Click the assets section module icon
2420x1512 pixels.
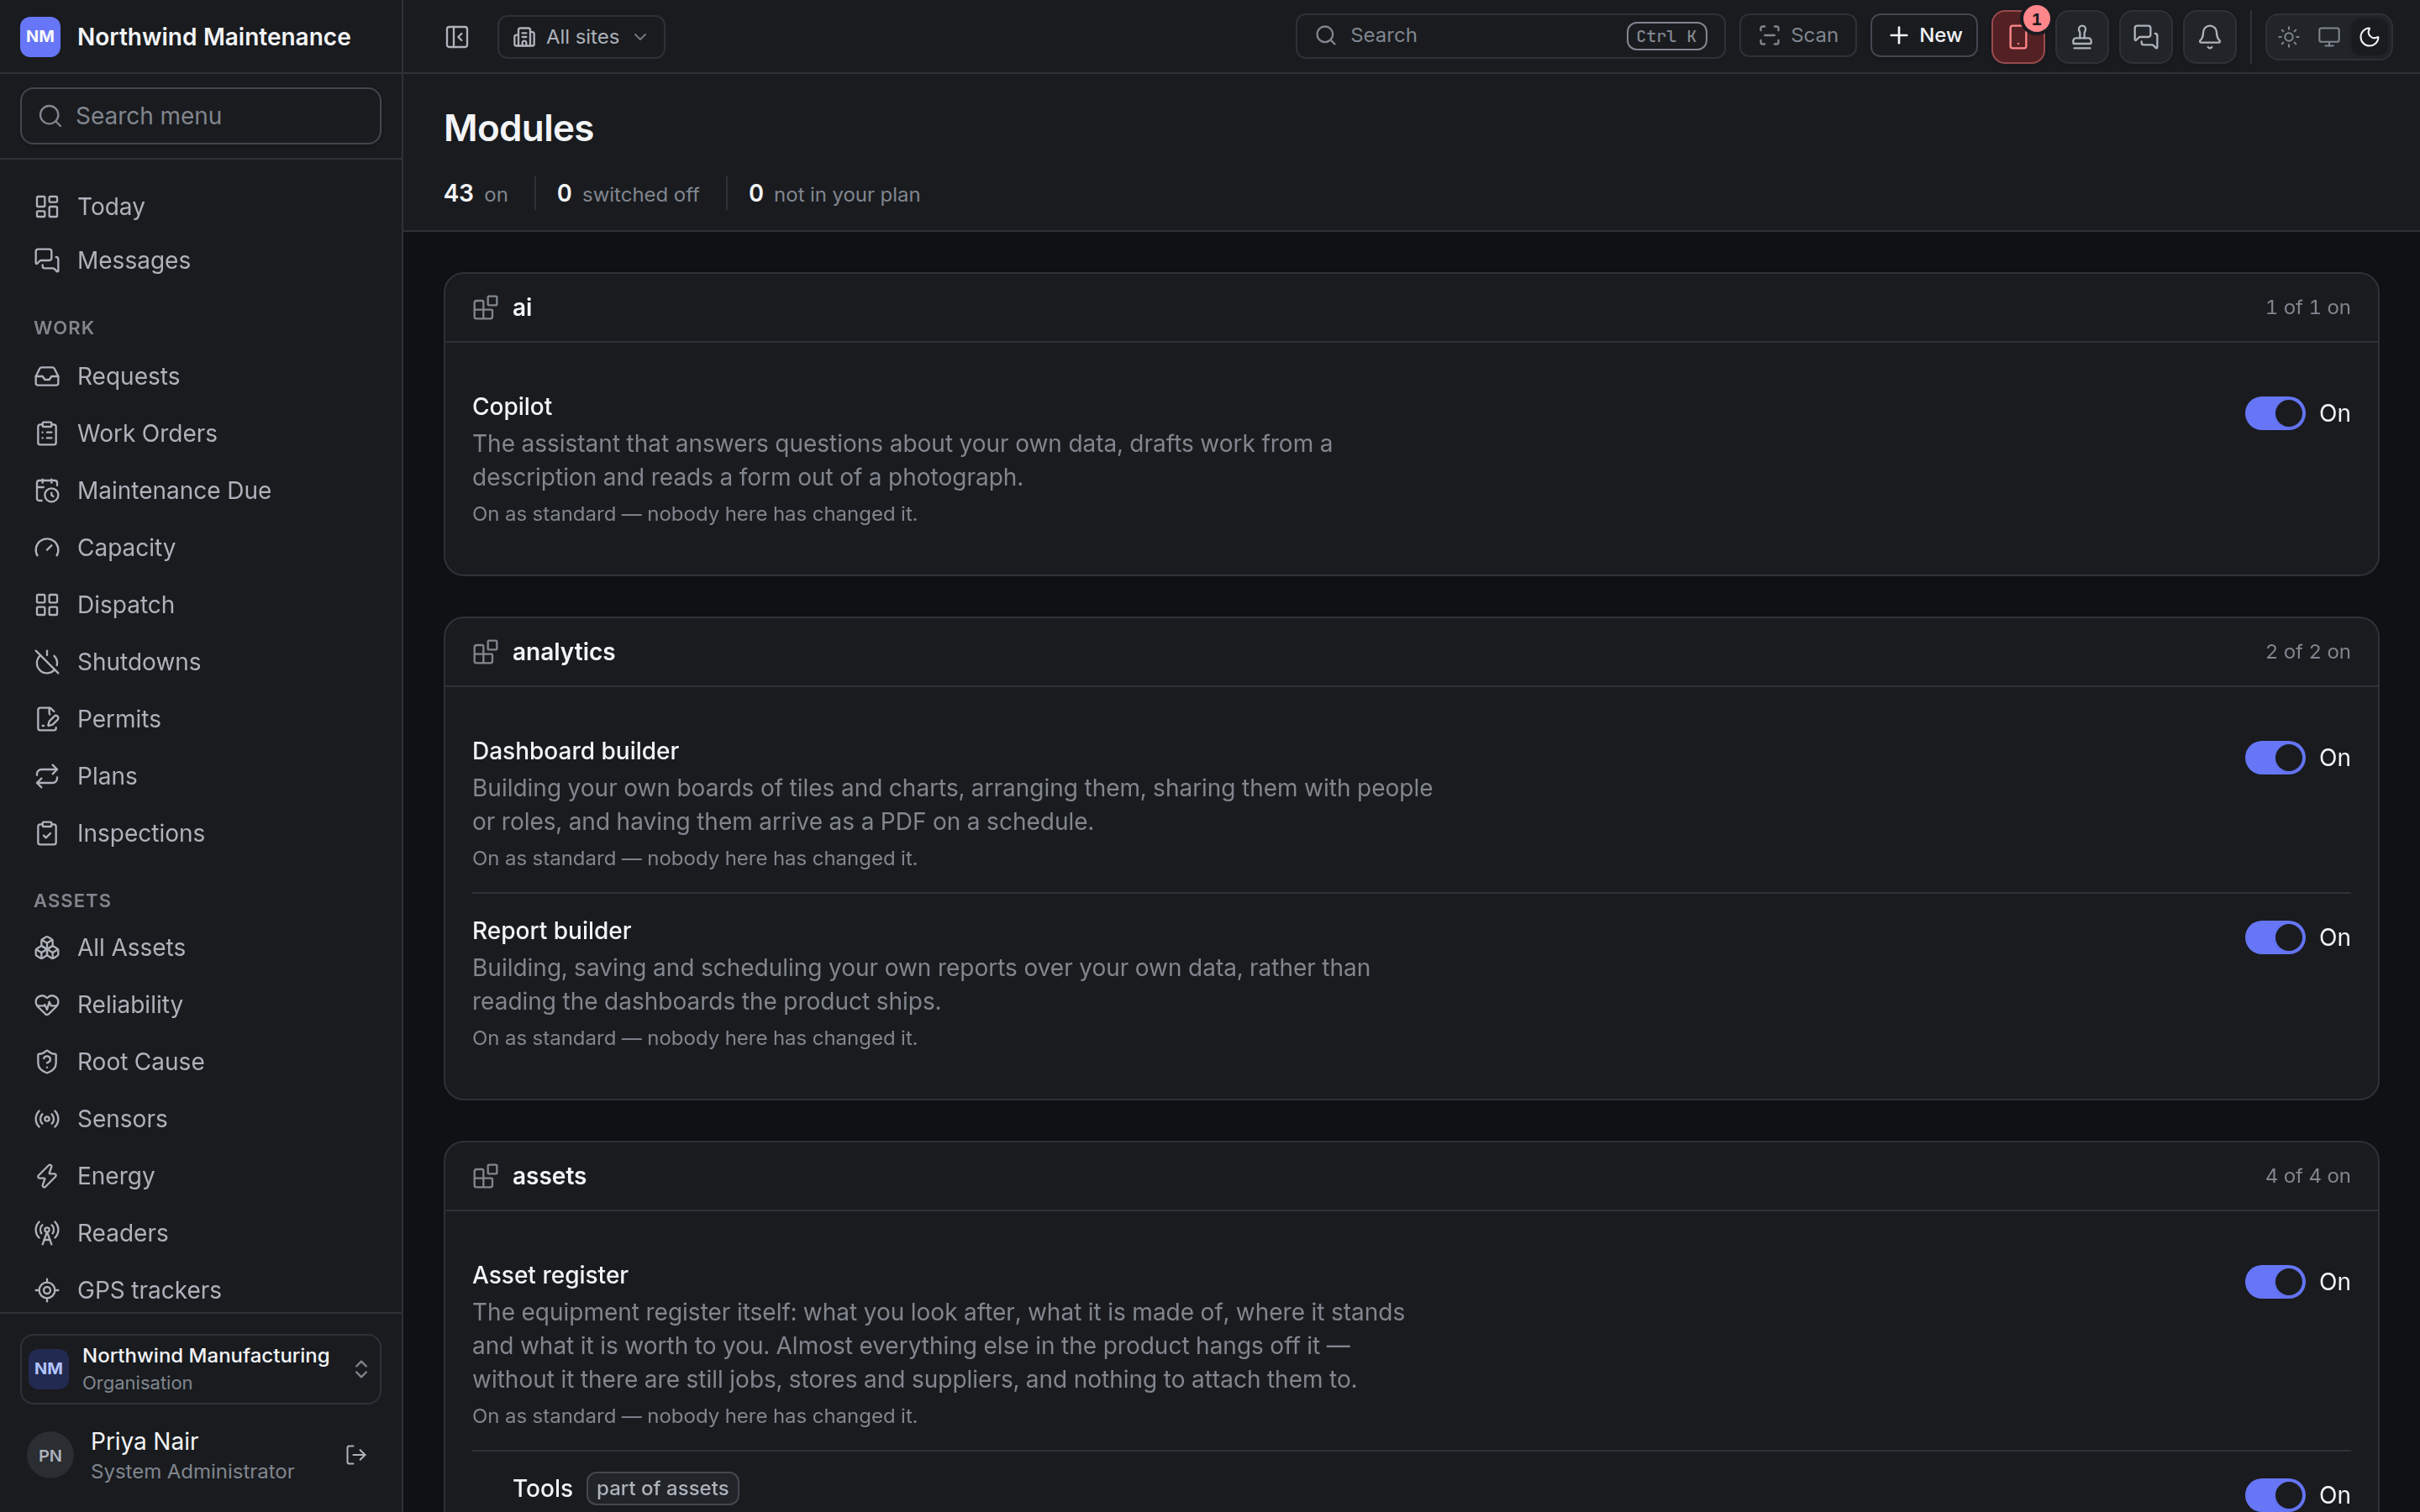point(485,1176)
